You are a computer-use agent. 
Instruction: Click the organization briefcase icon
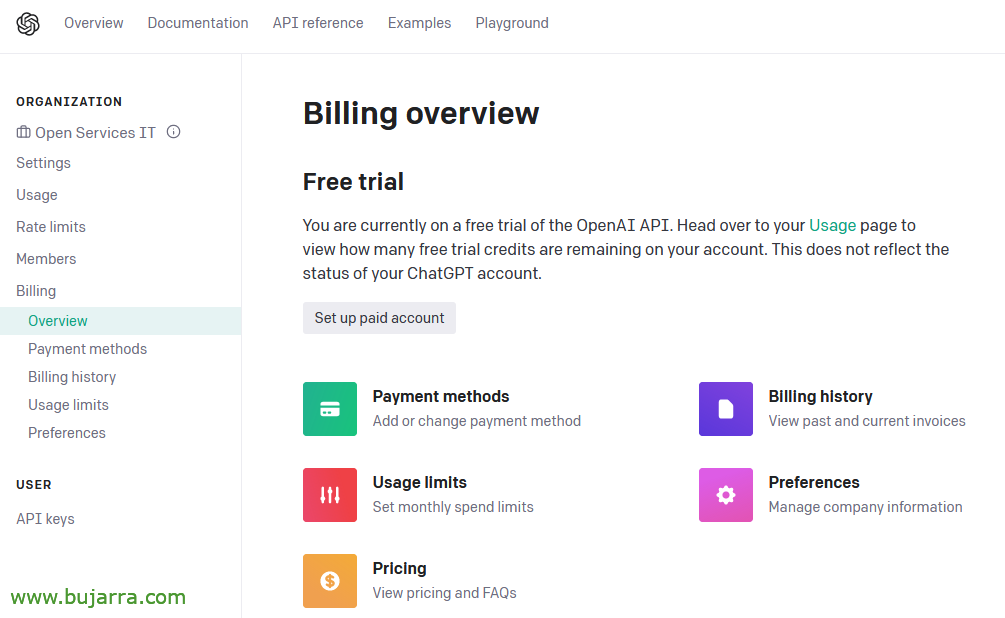point(23,132)
